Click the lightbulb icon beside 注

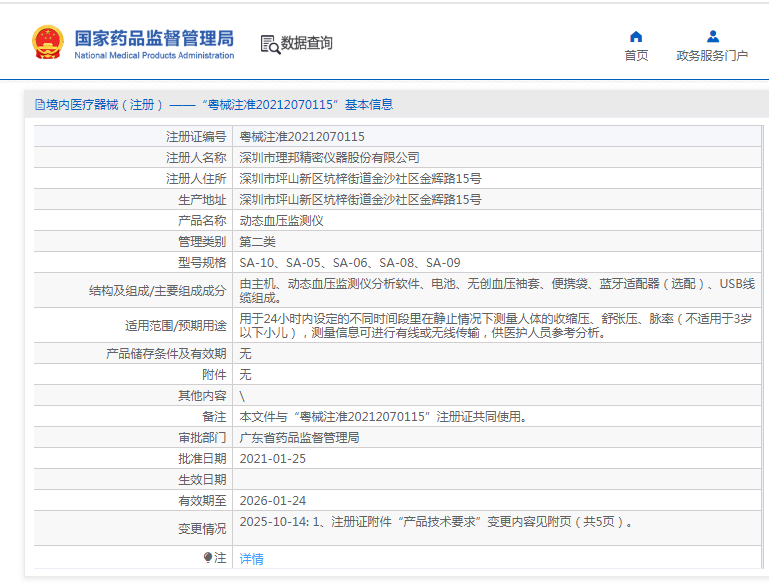tap(208, 557)
